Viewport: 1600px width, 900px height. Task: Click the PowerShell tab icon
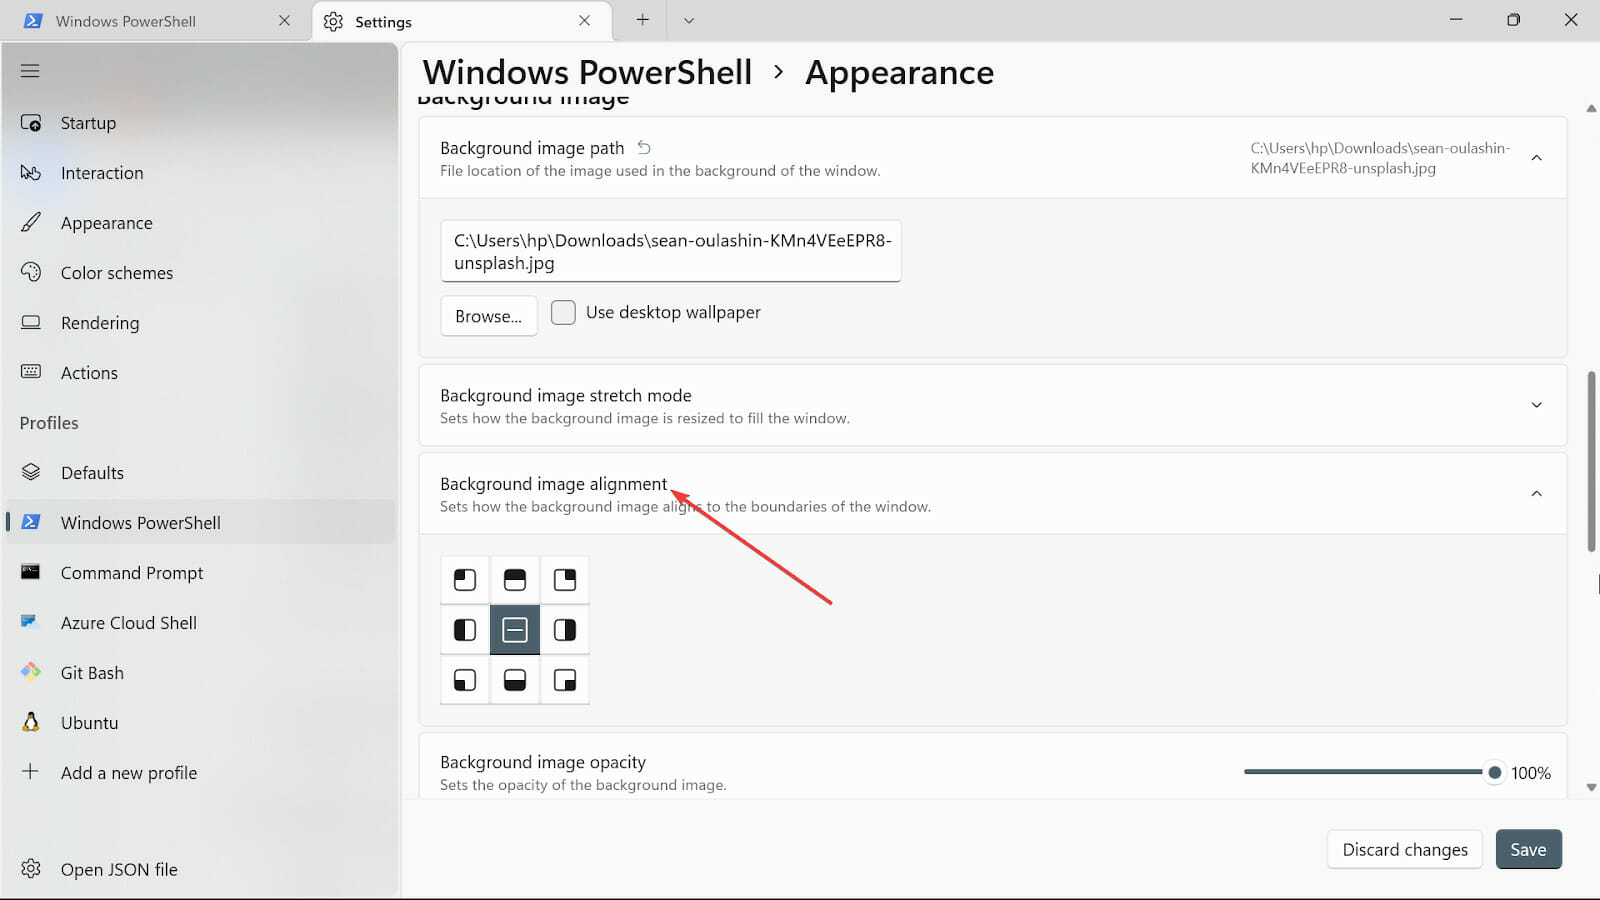tap(33, 21)
